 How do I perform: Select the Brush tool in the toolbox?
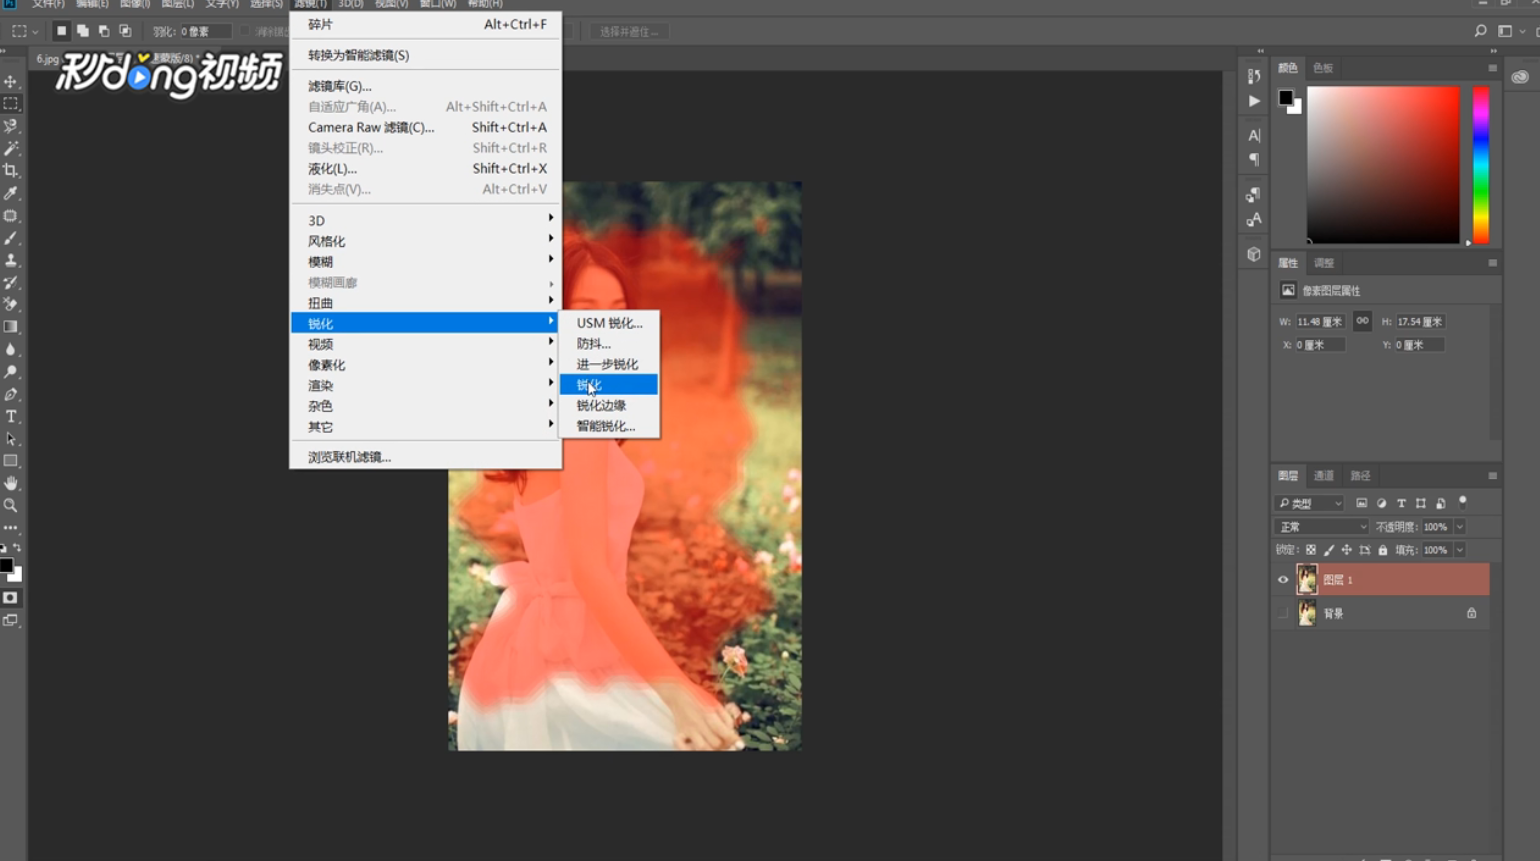(x=11, y=238)
